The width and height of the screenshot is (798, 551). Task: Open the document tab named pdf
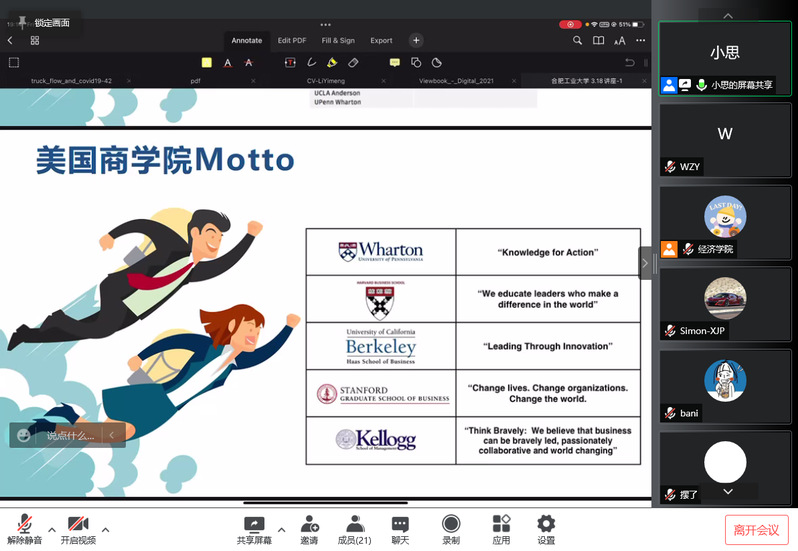tap(195, 81)
